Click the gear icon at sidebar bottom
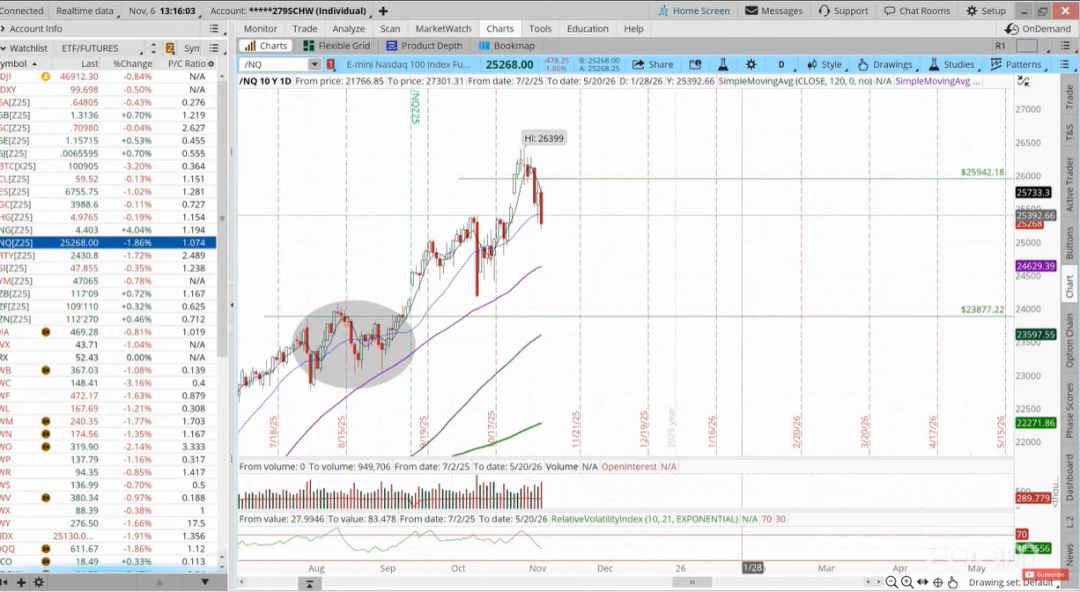This screenshot has height=592, width=1080. 39,582
